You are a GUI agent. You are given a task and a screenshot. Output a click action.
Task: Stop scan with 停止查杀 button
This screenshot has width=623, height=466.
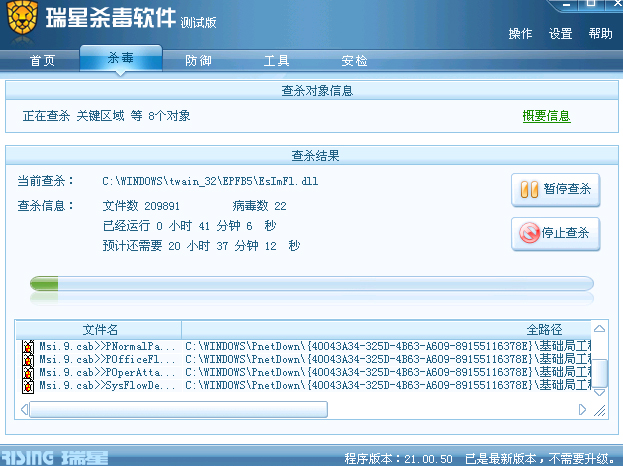coord(555,234)
